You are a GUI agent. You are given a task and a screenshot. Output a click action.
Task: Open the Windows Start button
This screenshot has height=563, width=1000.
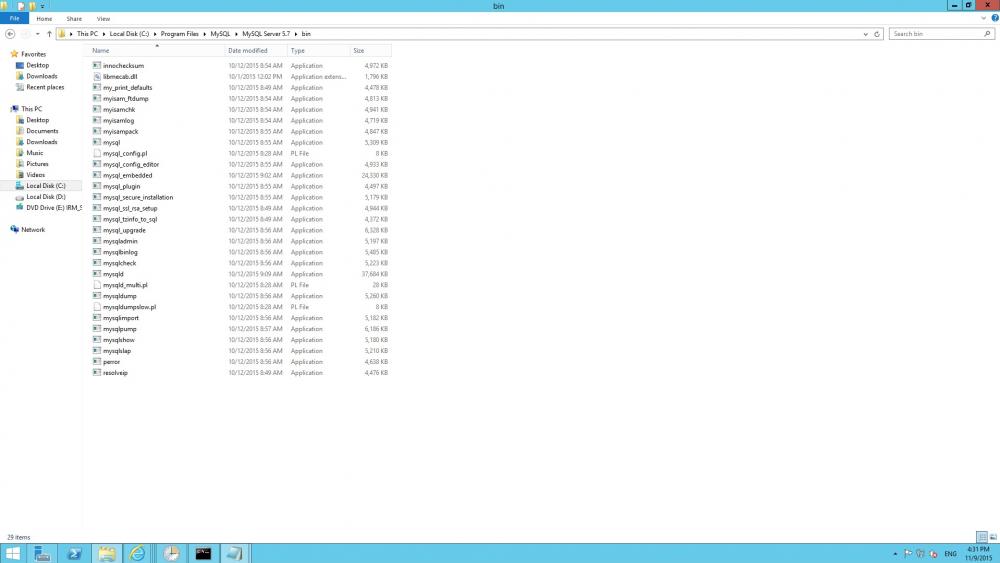coord(13,553)
